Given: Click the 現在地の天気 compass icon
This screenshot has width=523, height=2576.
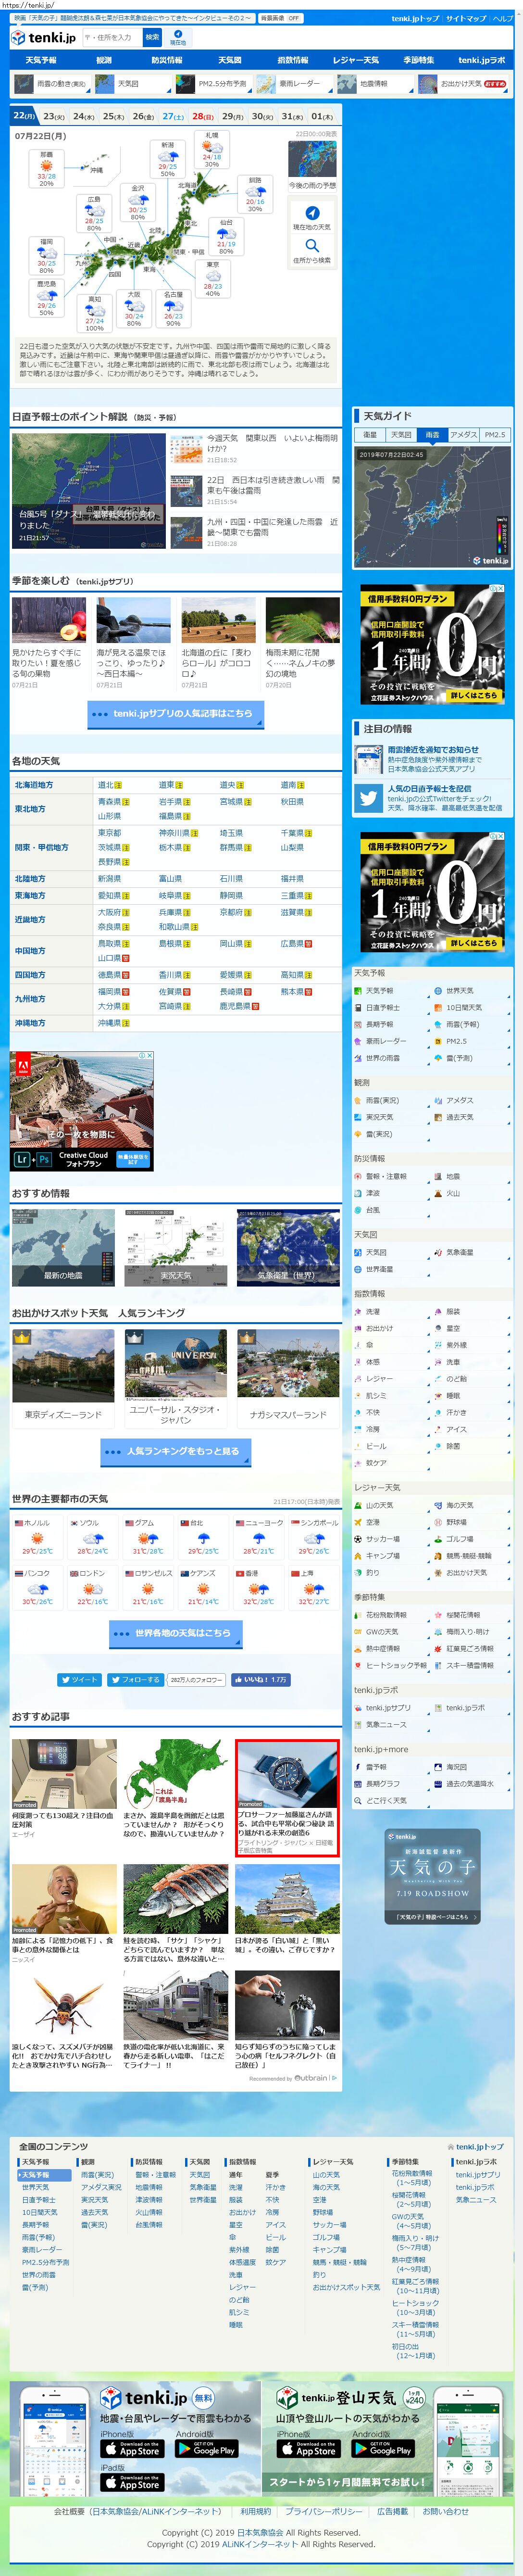Looking at the screenshot, I should pyautogui.click(x=312, y=213).
